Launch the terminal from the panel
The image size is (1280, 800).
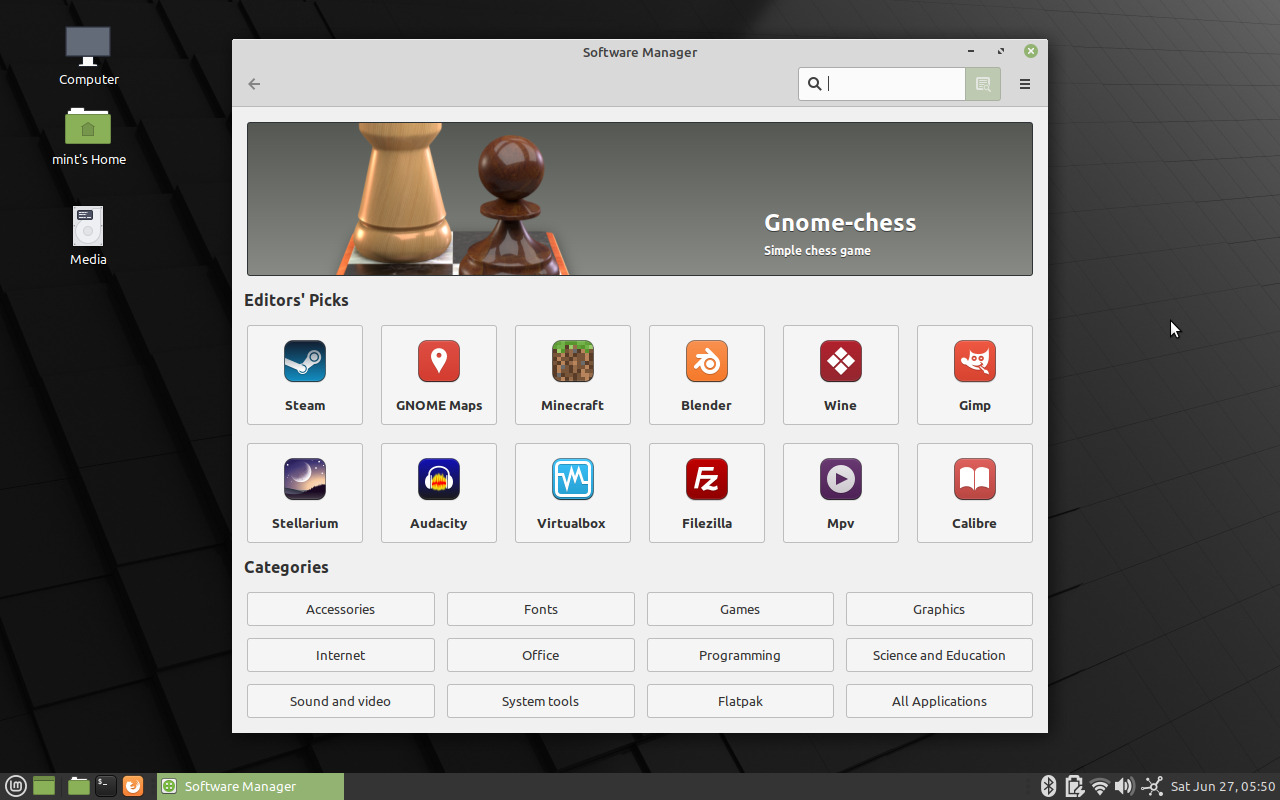click(x=105, y=786)
